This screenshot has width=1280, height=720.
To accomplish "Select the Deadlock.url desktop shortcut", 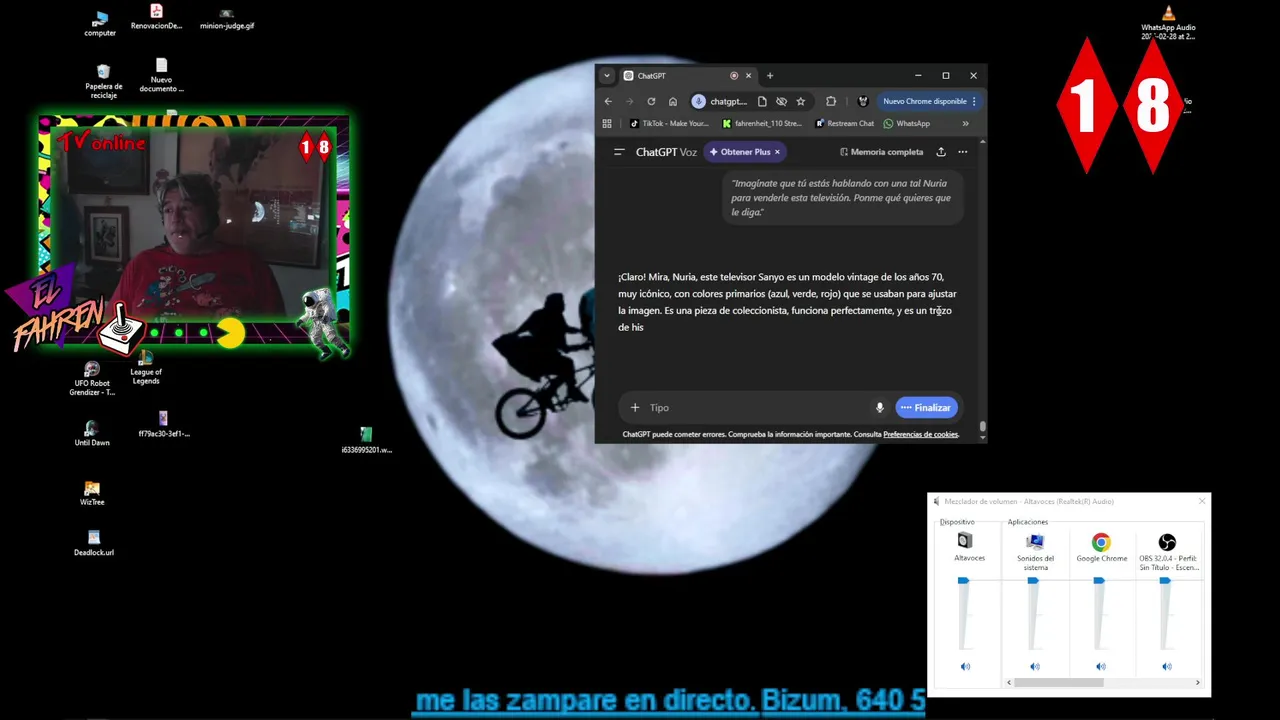I will (94, 543).
